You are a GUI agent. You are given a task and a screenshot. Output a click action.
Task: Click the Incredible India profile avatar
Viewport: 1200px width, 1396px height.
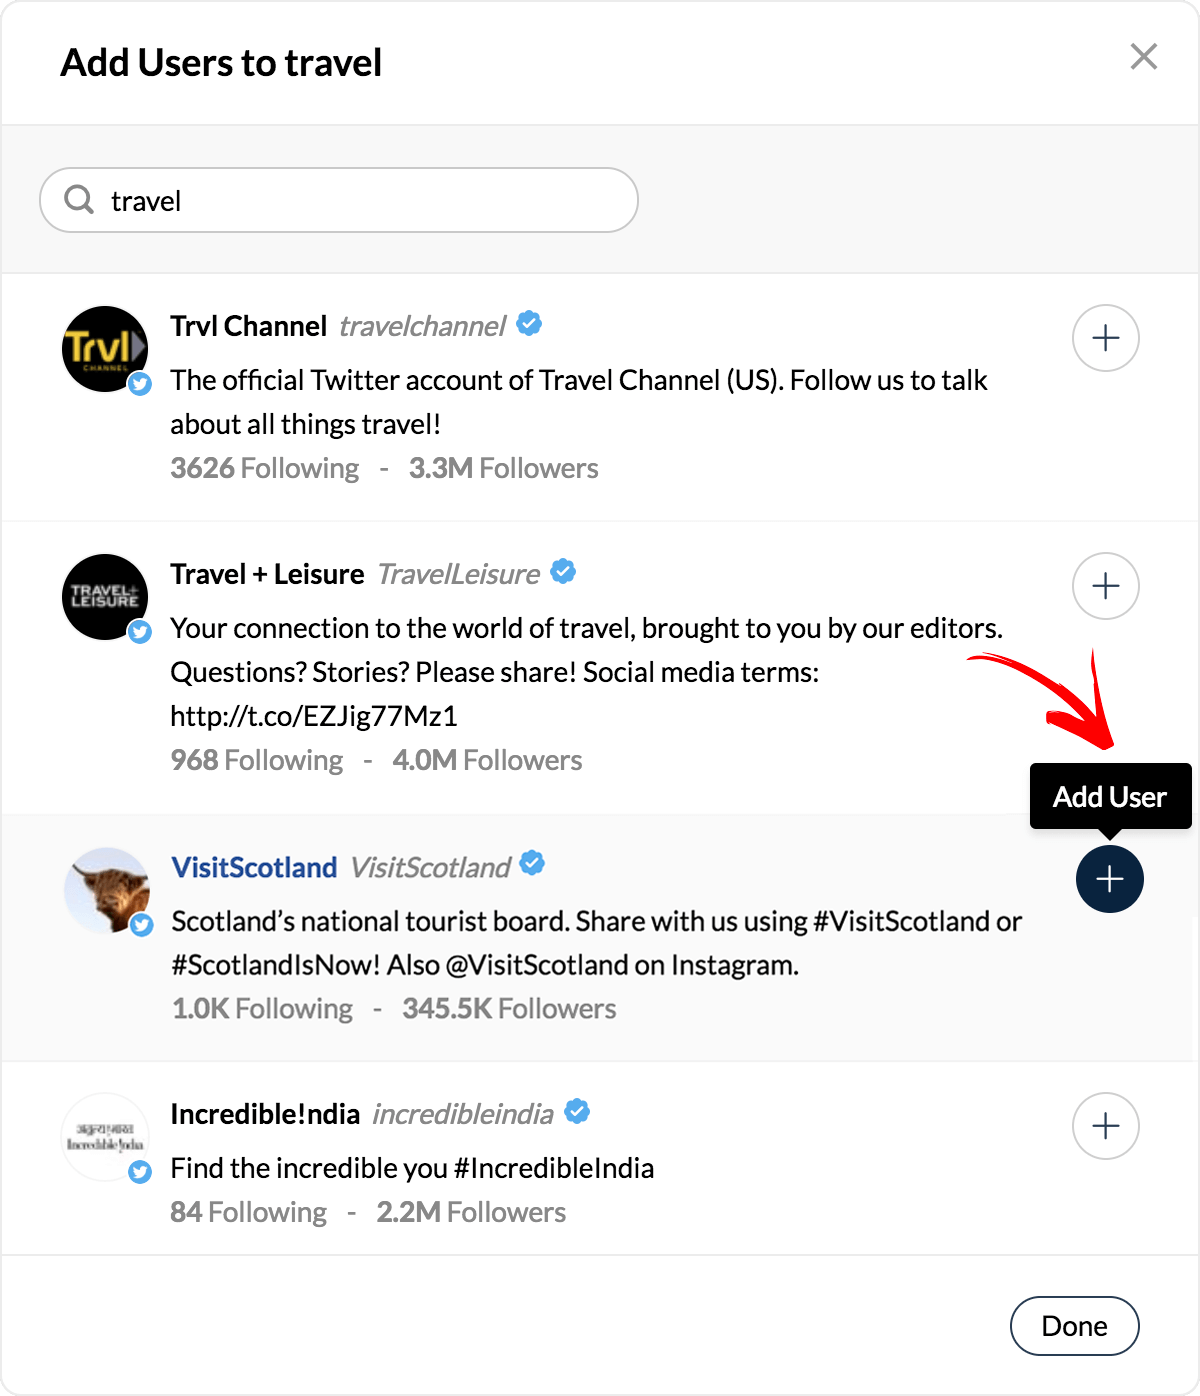[105, 1137]
